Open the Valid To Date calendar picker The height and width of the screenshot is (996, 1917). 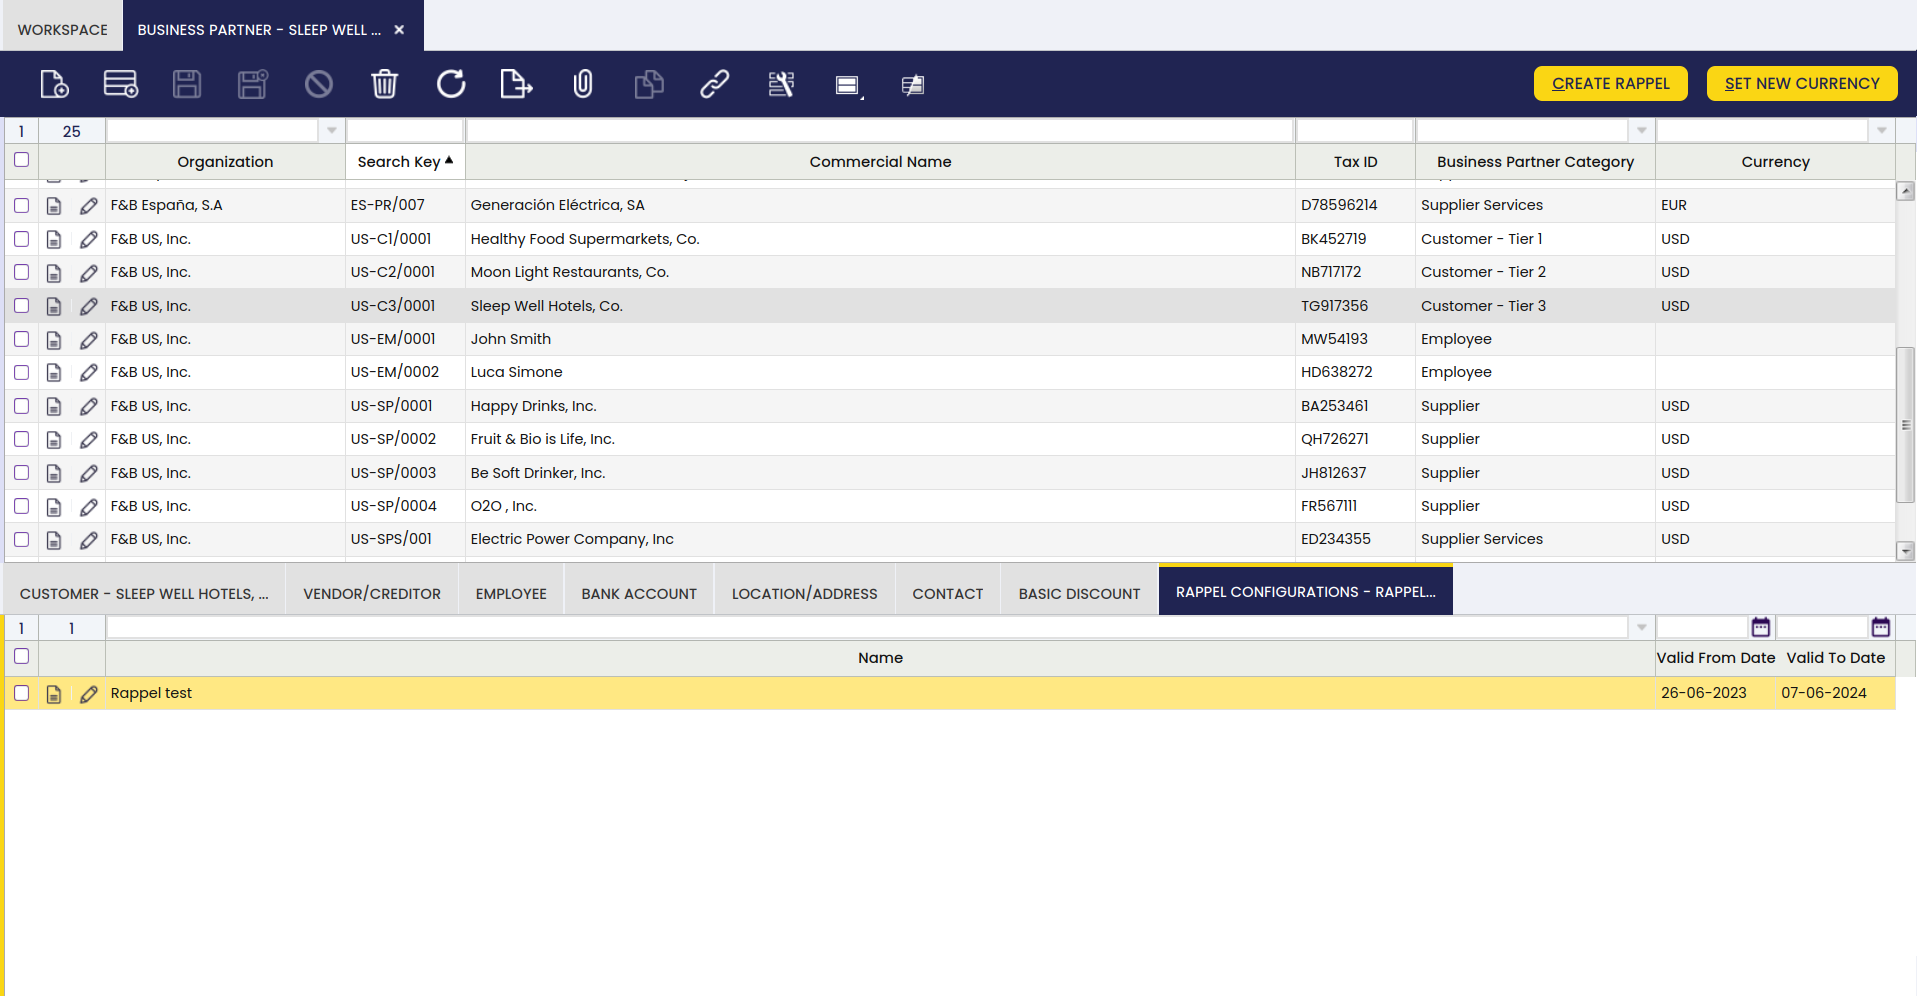coord(1881,627)
